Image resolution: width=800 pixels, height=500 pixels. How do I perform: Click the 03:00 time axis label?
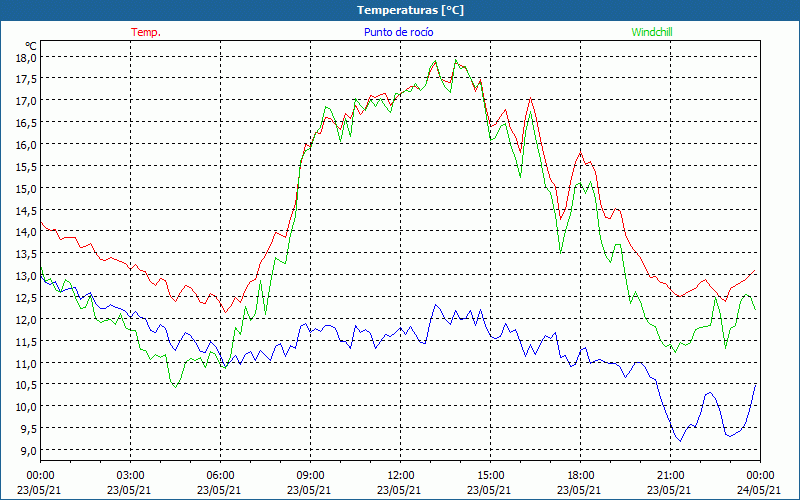[131, 476]
